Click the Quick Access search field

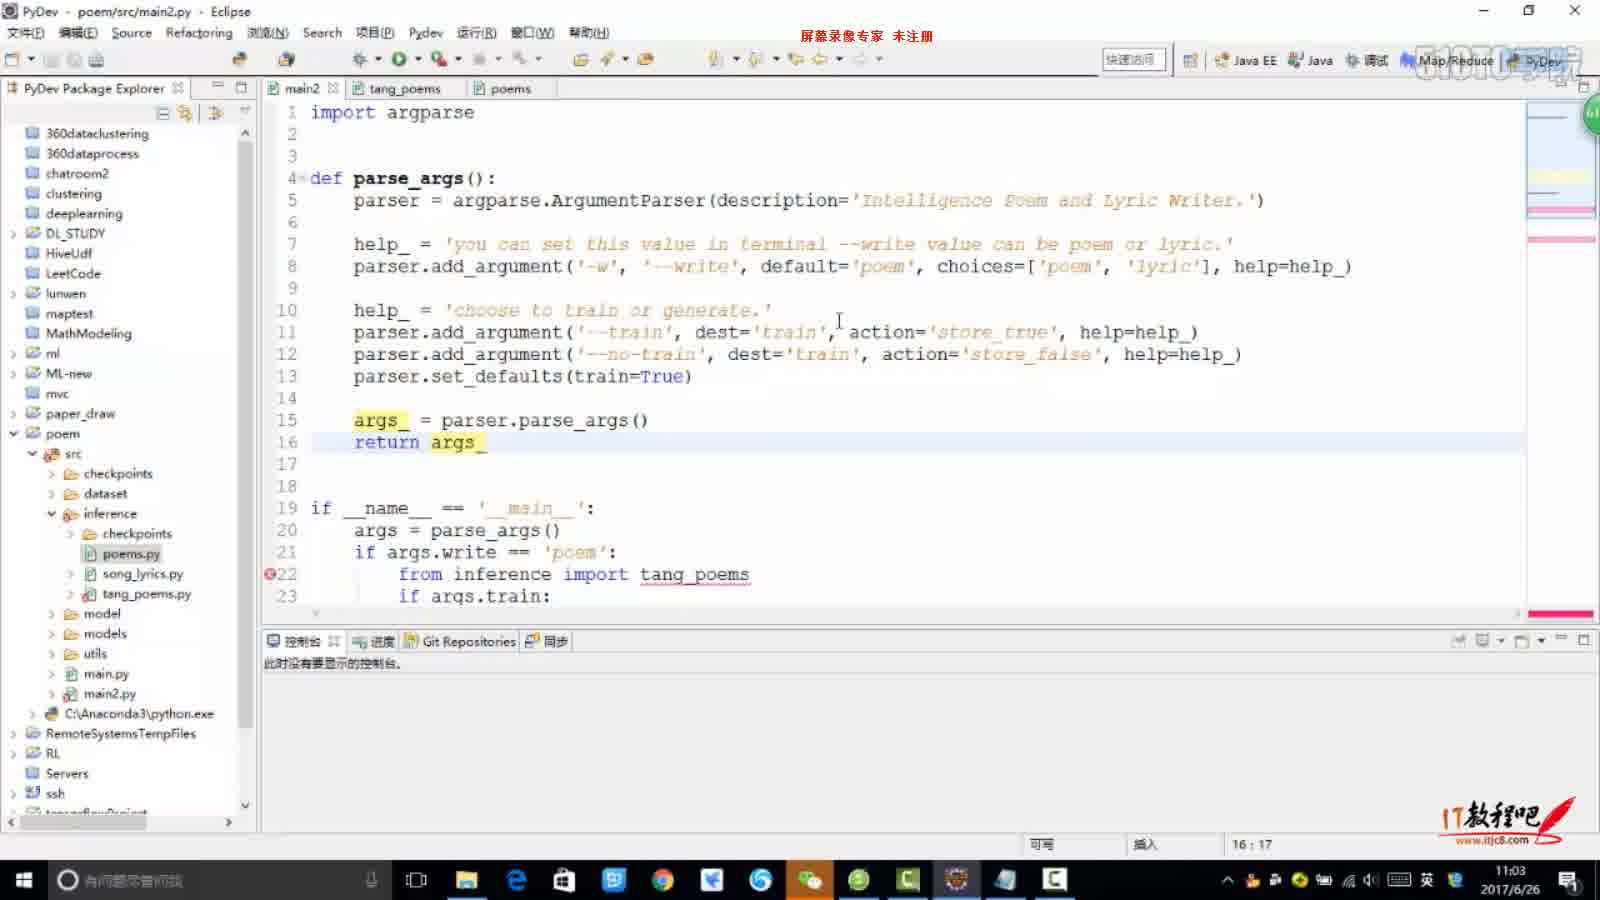pos(1133,60)
